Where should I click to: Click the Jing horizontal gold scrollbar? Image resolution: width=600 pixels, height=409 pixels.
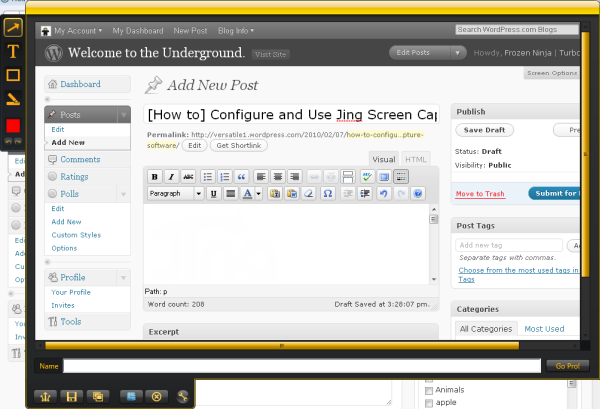click(282, 346)
